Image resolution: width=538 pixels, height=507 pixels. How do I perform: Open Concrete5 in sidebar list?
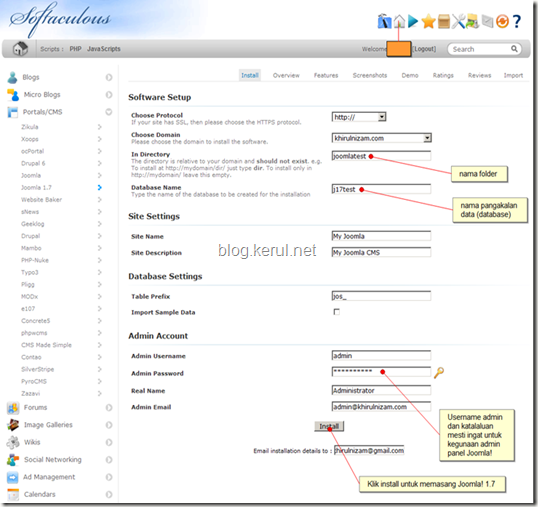pos(36,321)
